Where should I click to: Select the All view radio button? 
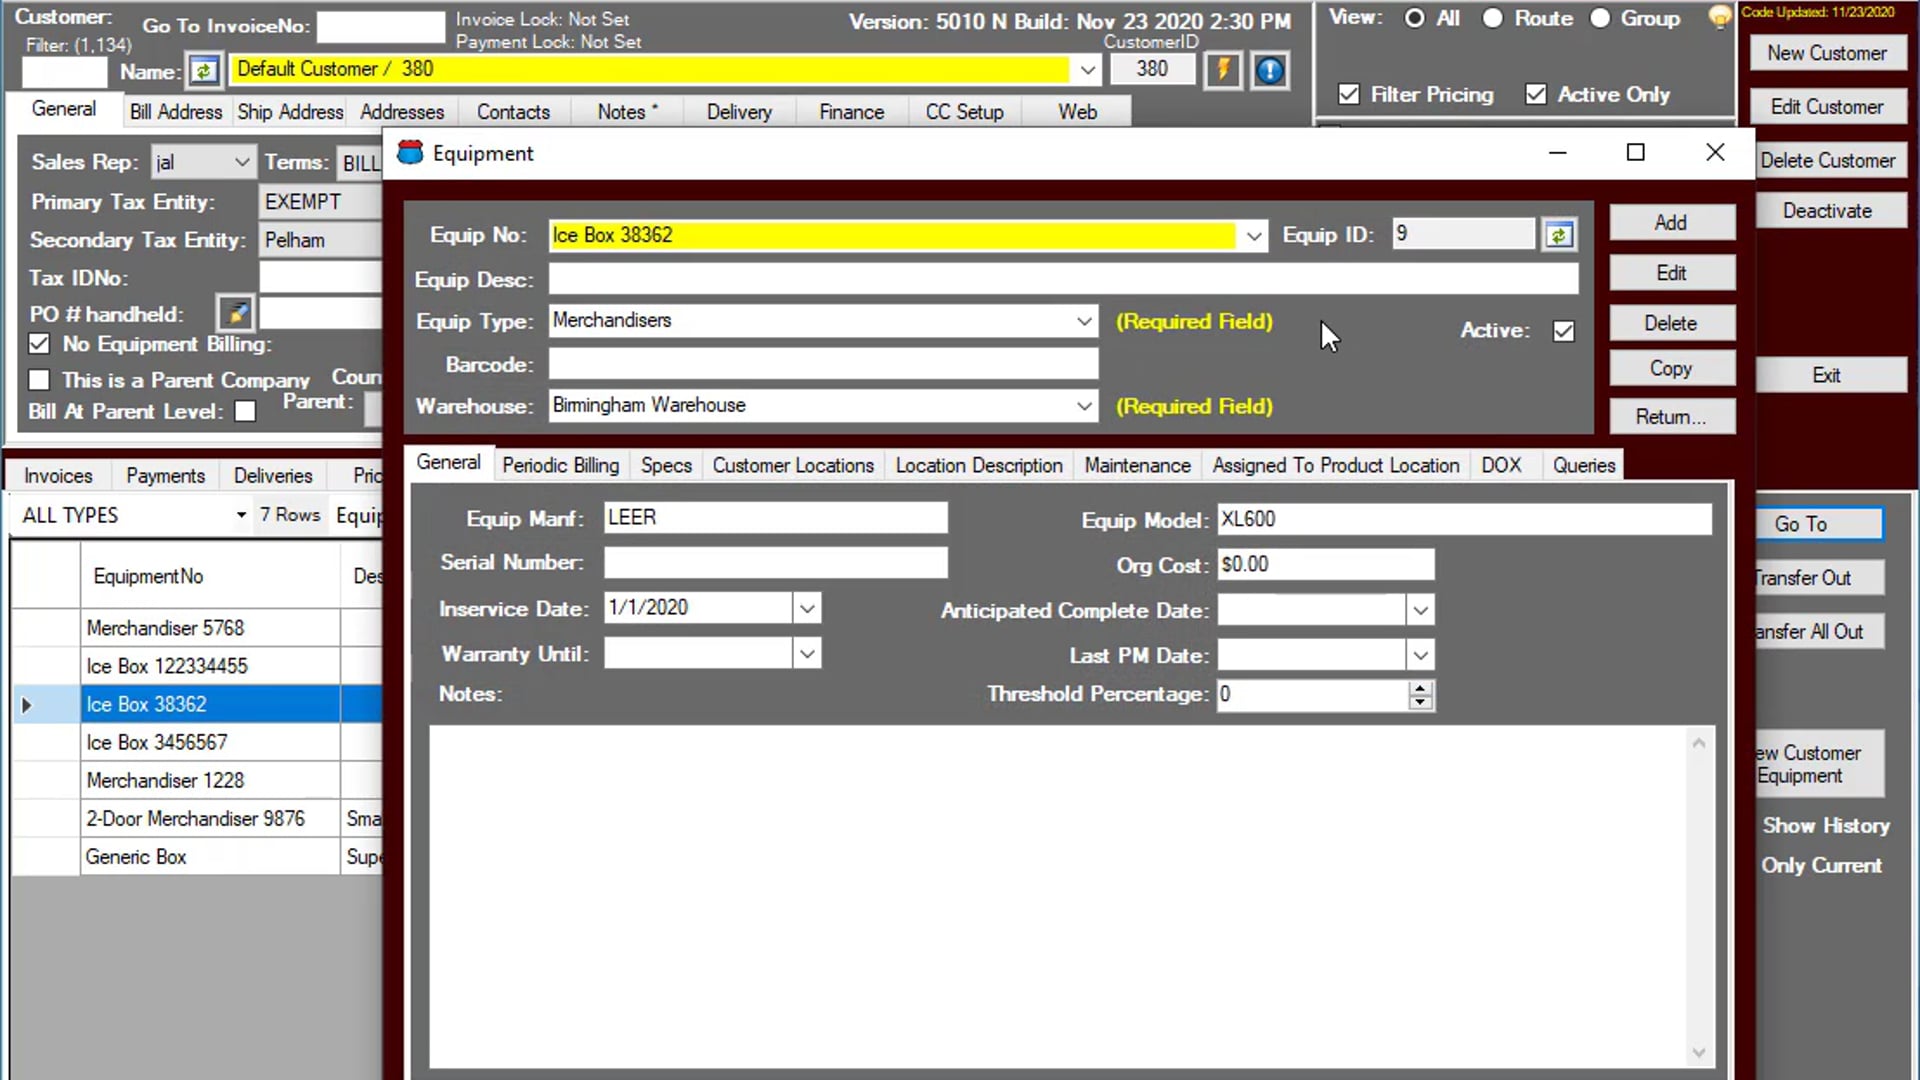(x=1414, y=18)
